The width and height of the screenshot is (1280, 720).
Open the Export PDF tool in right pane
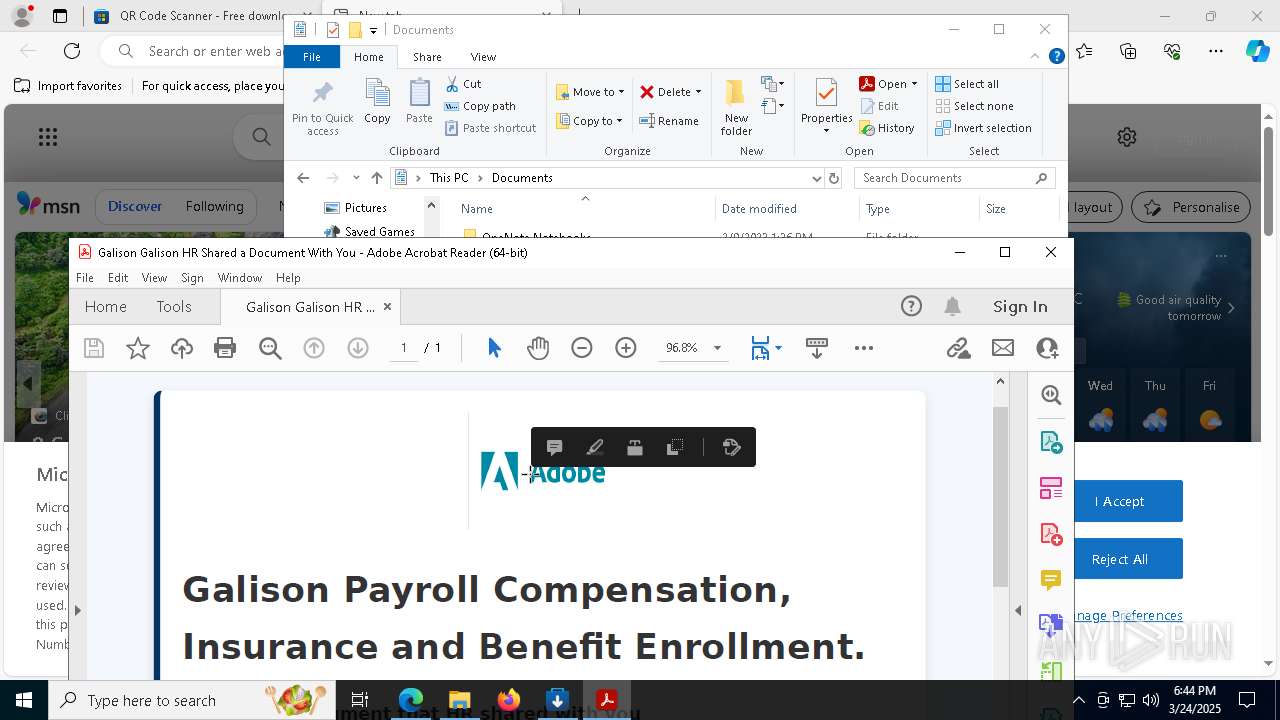tap(1051, 442)
